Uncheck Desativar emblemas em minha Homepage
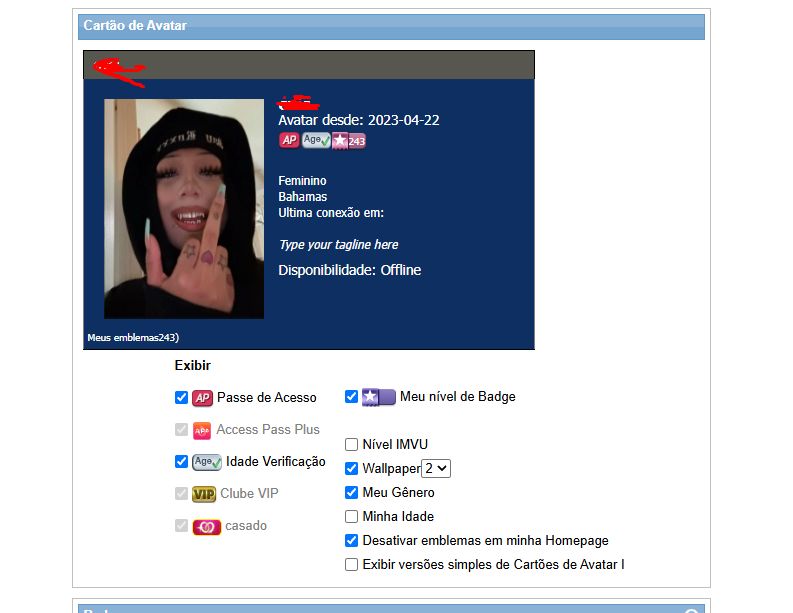The width and height of the screenshot is (793, 613). click(351, 541)
